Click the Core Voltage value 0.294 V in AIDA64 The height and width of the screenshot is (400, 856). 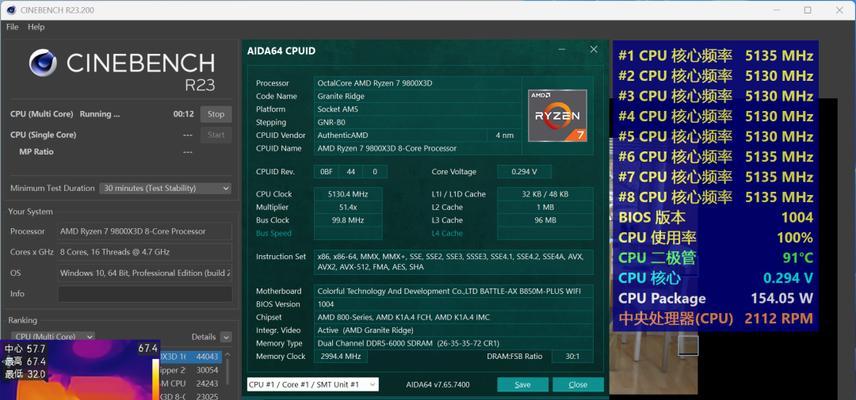click(x=524, y=172)
